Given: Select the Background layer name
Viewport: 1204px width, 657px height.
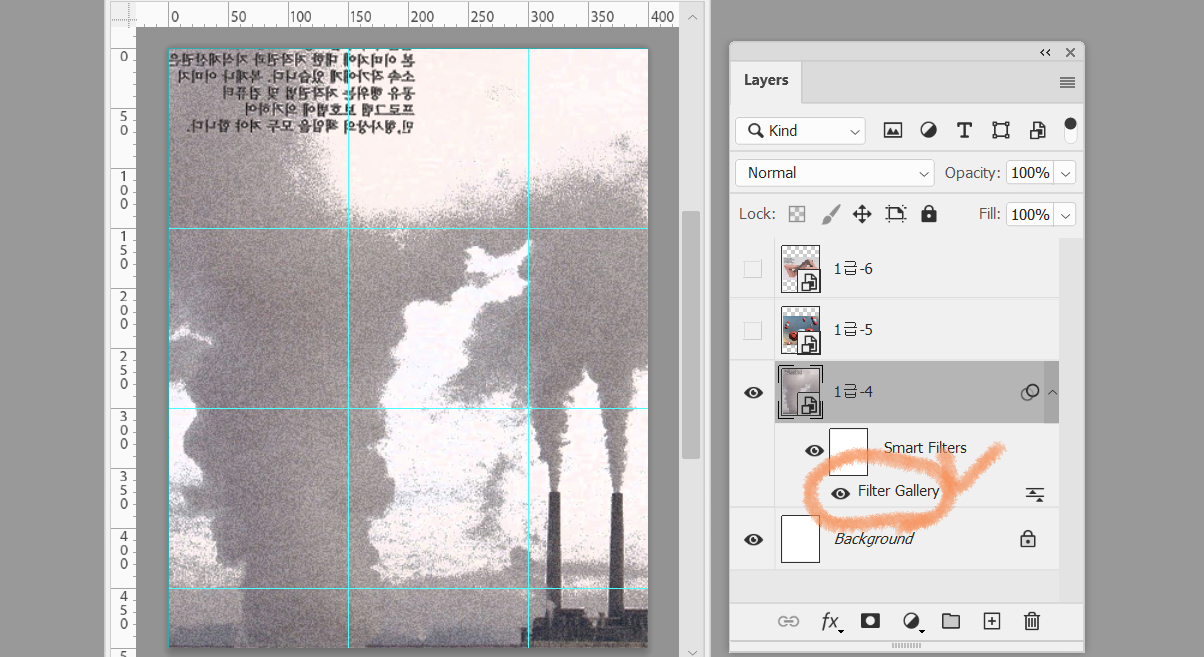Looking at the screenshot, I should pyautogui.click(x=874, y=539).
